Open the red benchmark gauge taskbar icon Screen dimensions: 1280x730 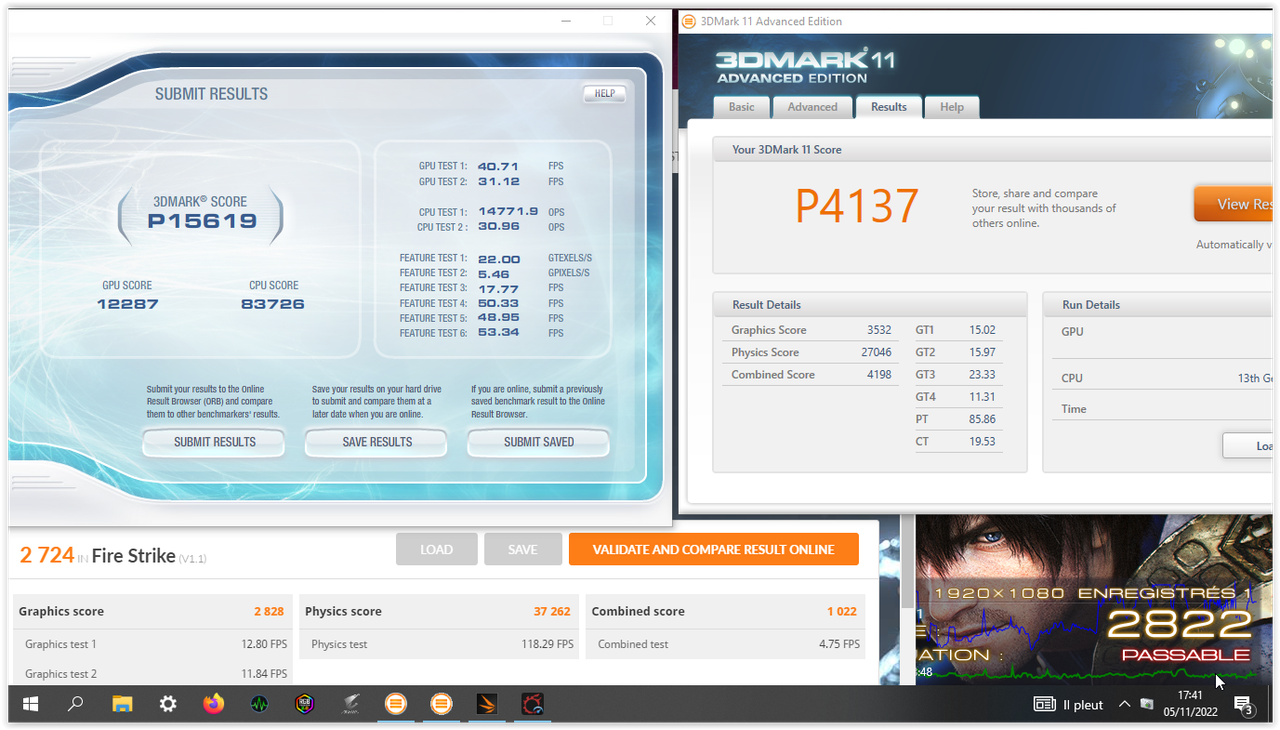point(533,704)
